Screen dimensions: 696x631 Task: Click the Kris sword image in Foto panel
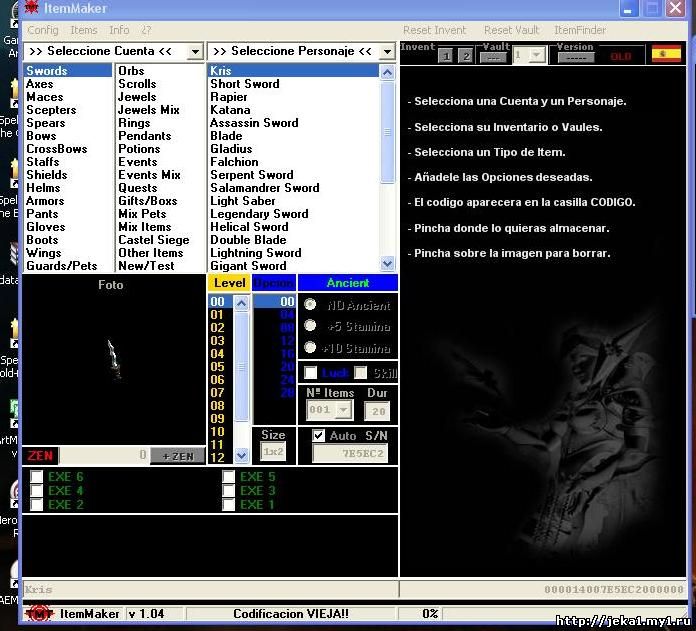coord(113,357)
